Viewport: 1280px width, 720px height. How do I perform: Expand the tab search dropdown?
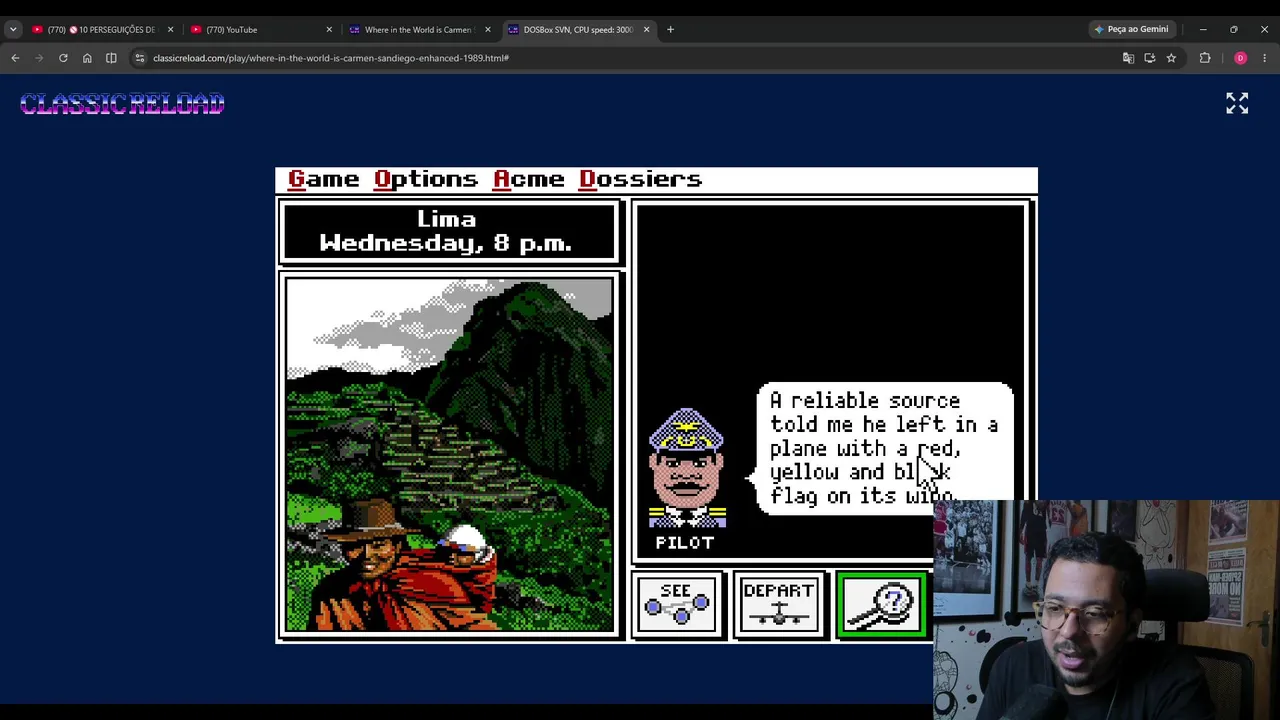[x=13, y=29]
